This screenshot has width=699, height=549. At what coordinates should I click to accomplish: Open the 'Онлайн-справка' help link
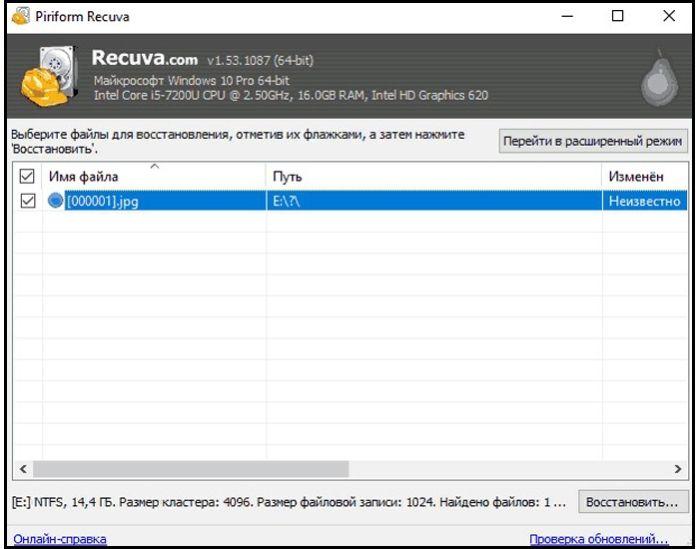pyautogui.click(x=60, y=539)
